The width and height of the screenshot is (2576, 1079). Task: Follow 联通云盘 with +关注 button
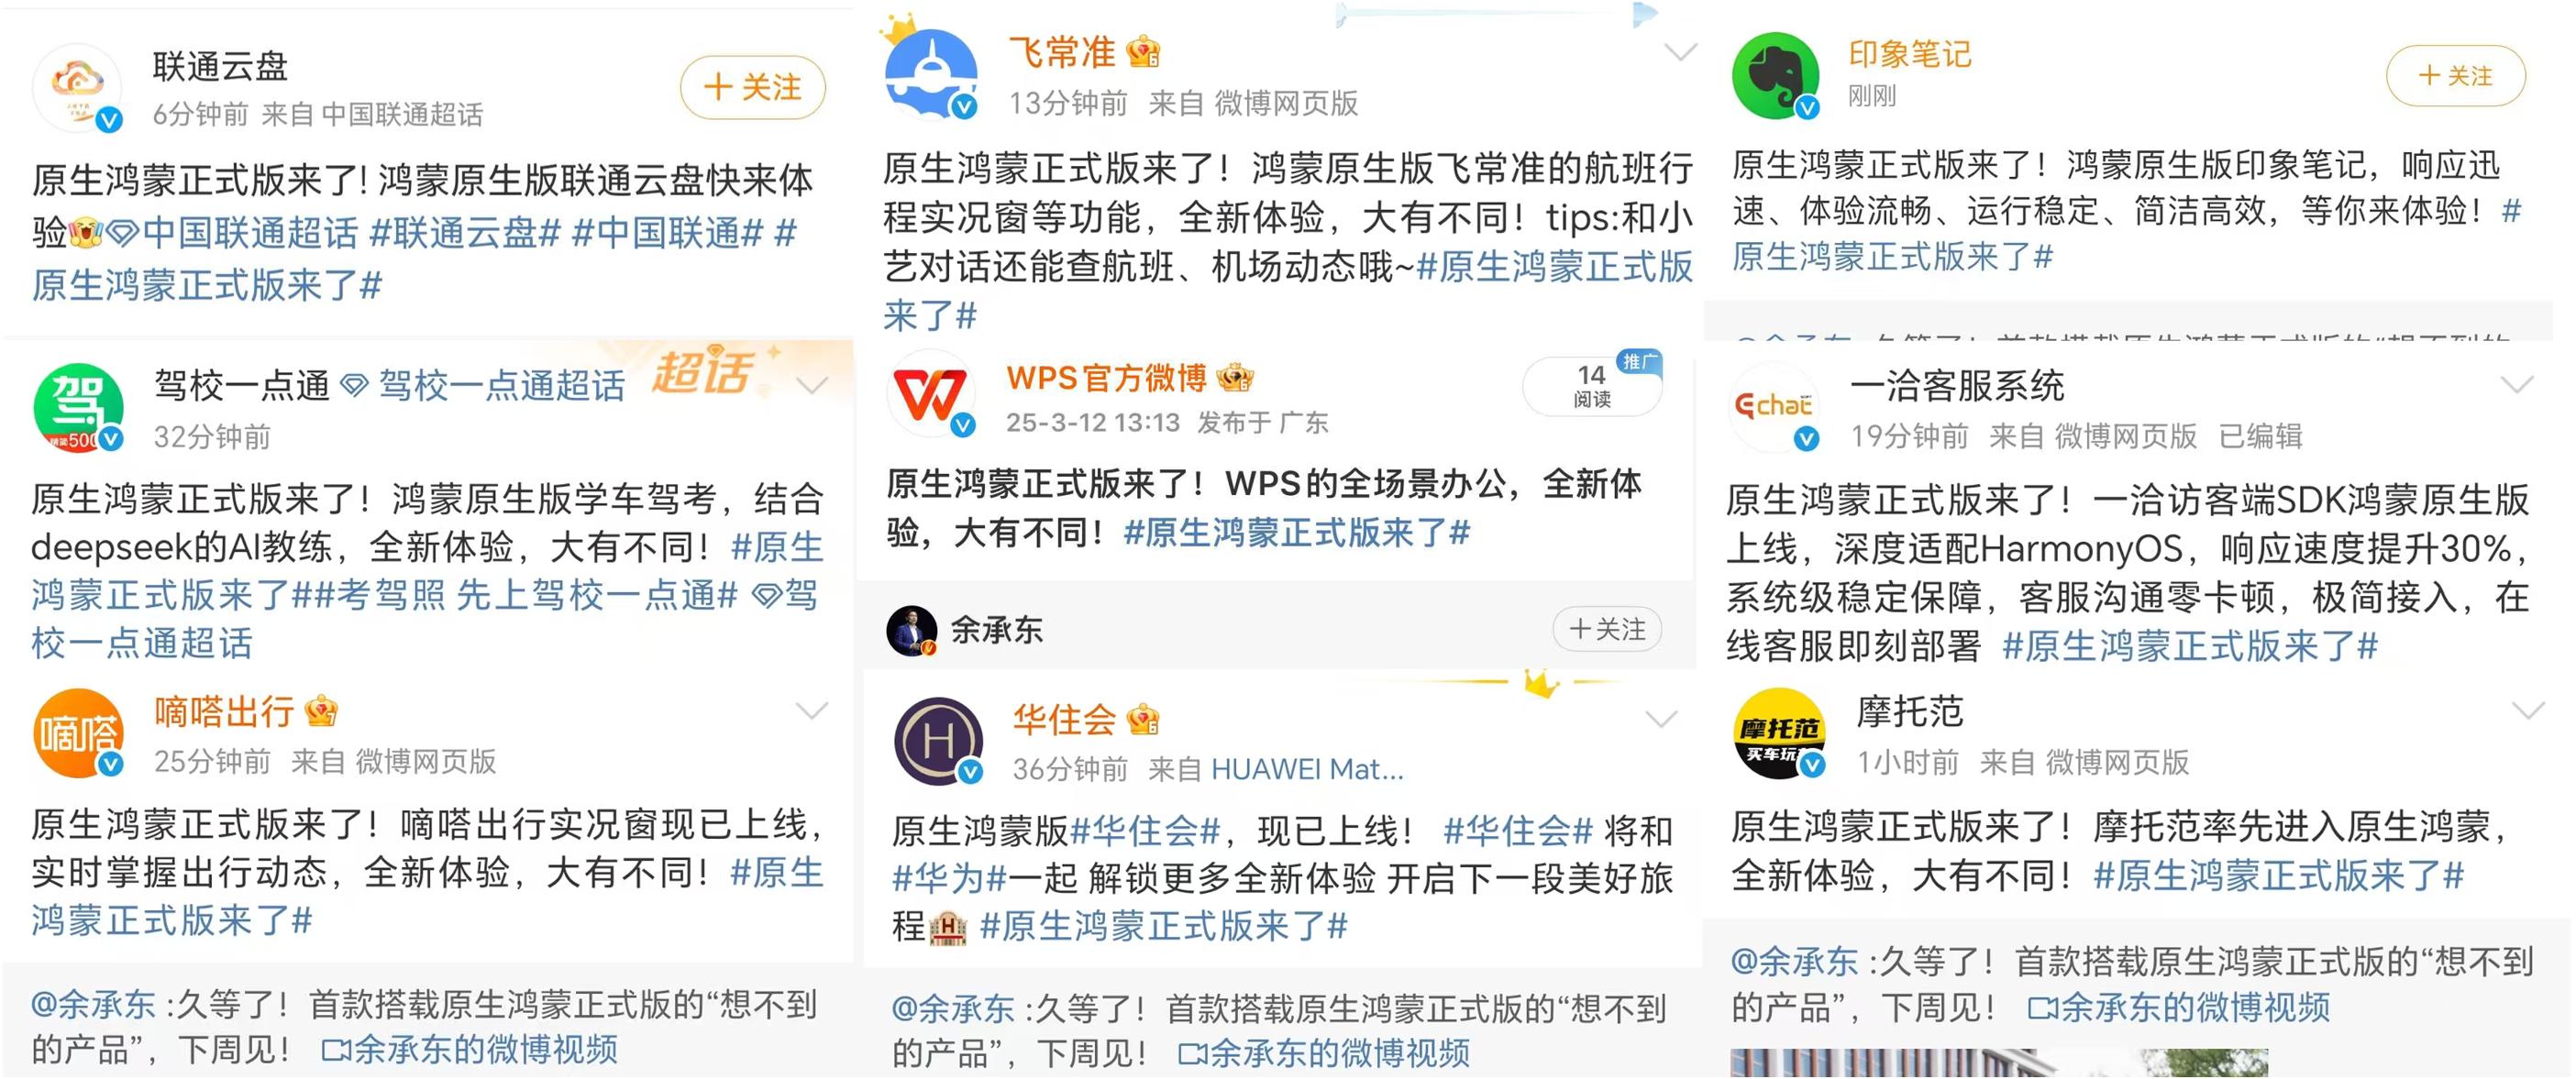pos(753,88)
